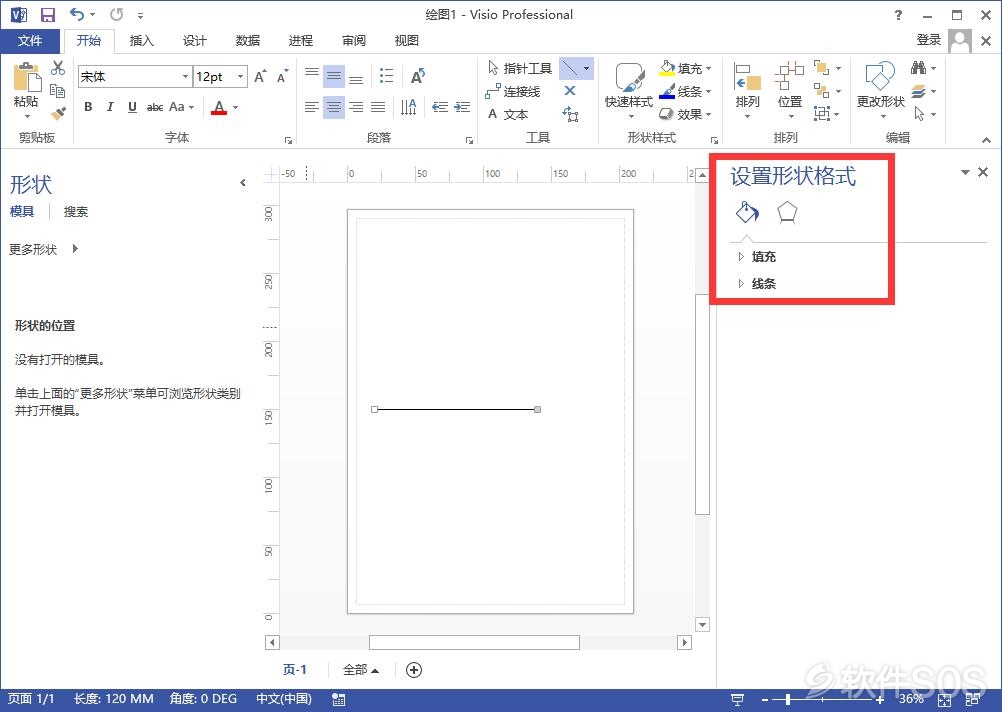
Task: Click the connection point X icon
Action: [570, 91]
